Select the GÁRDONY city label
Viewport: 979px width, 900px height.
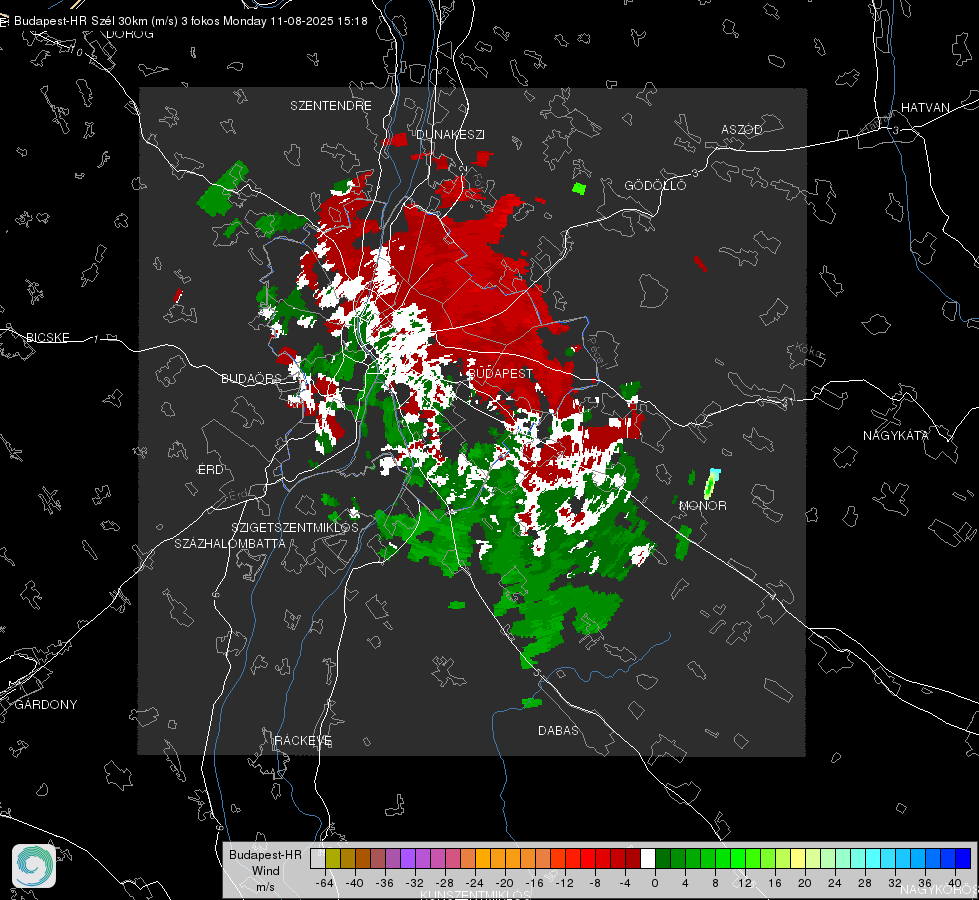(46, 705)
